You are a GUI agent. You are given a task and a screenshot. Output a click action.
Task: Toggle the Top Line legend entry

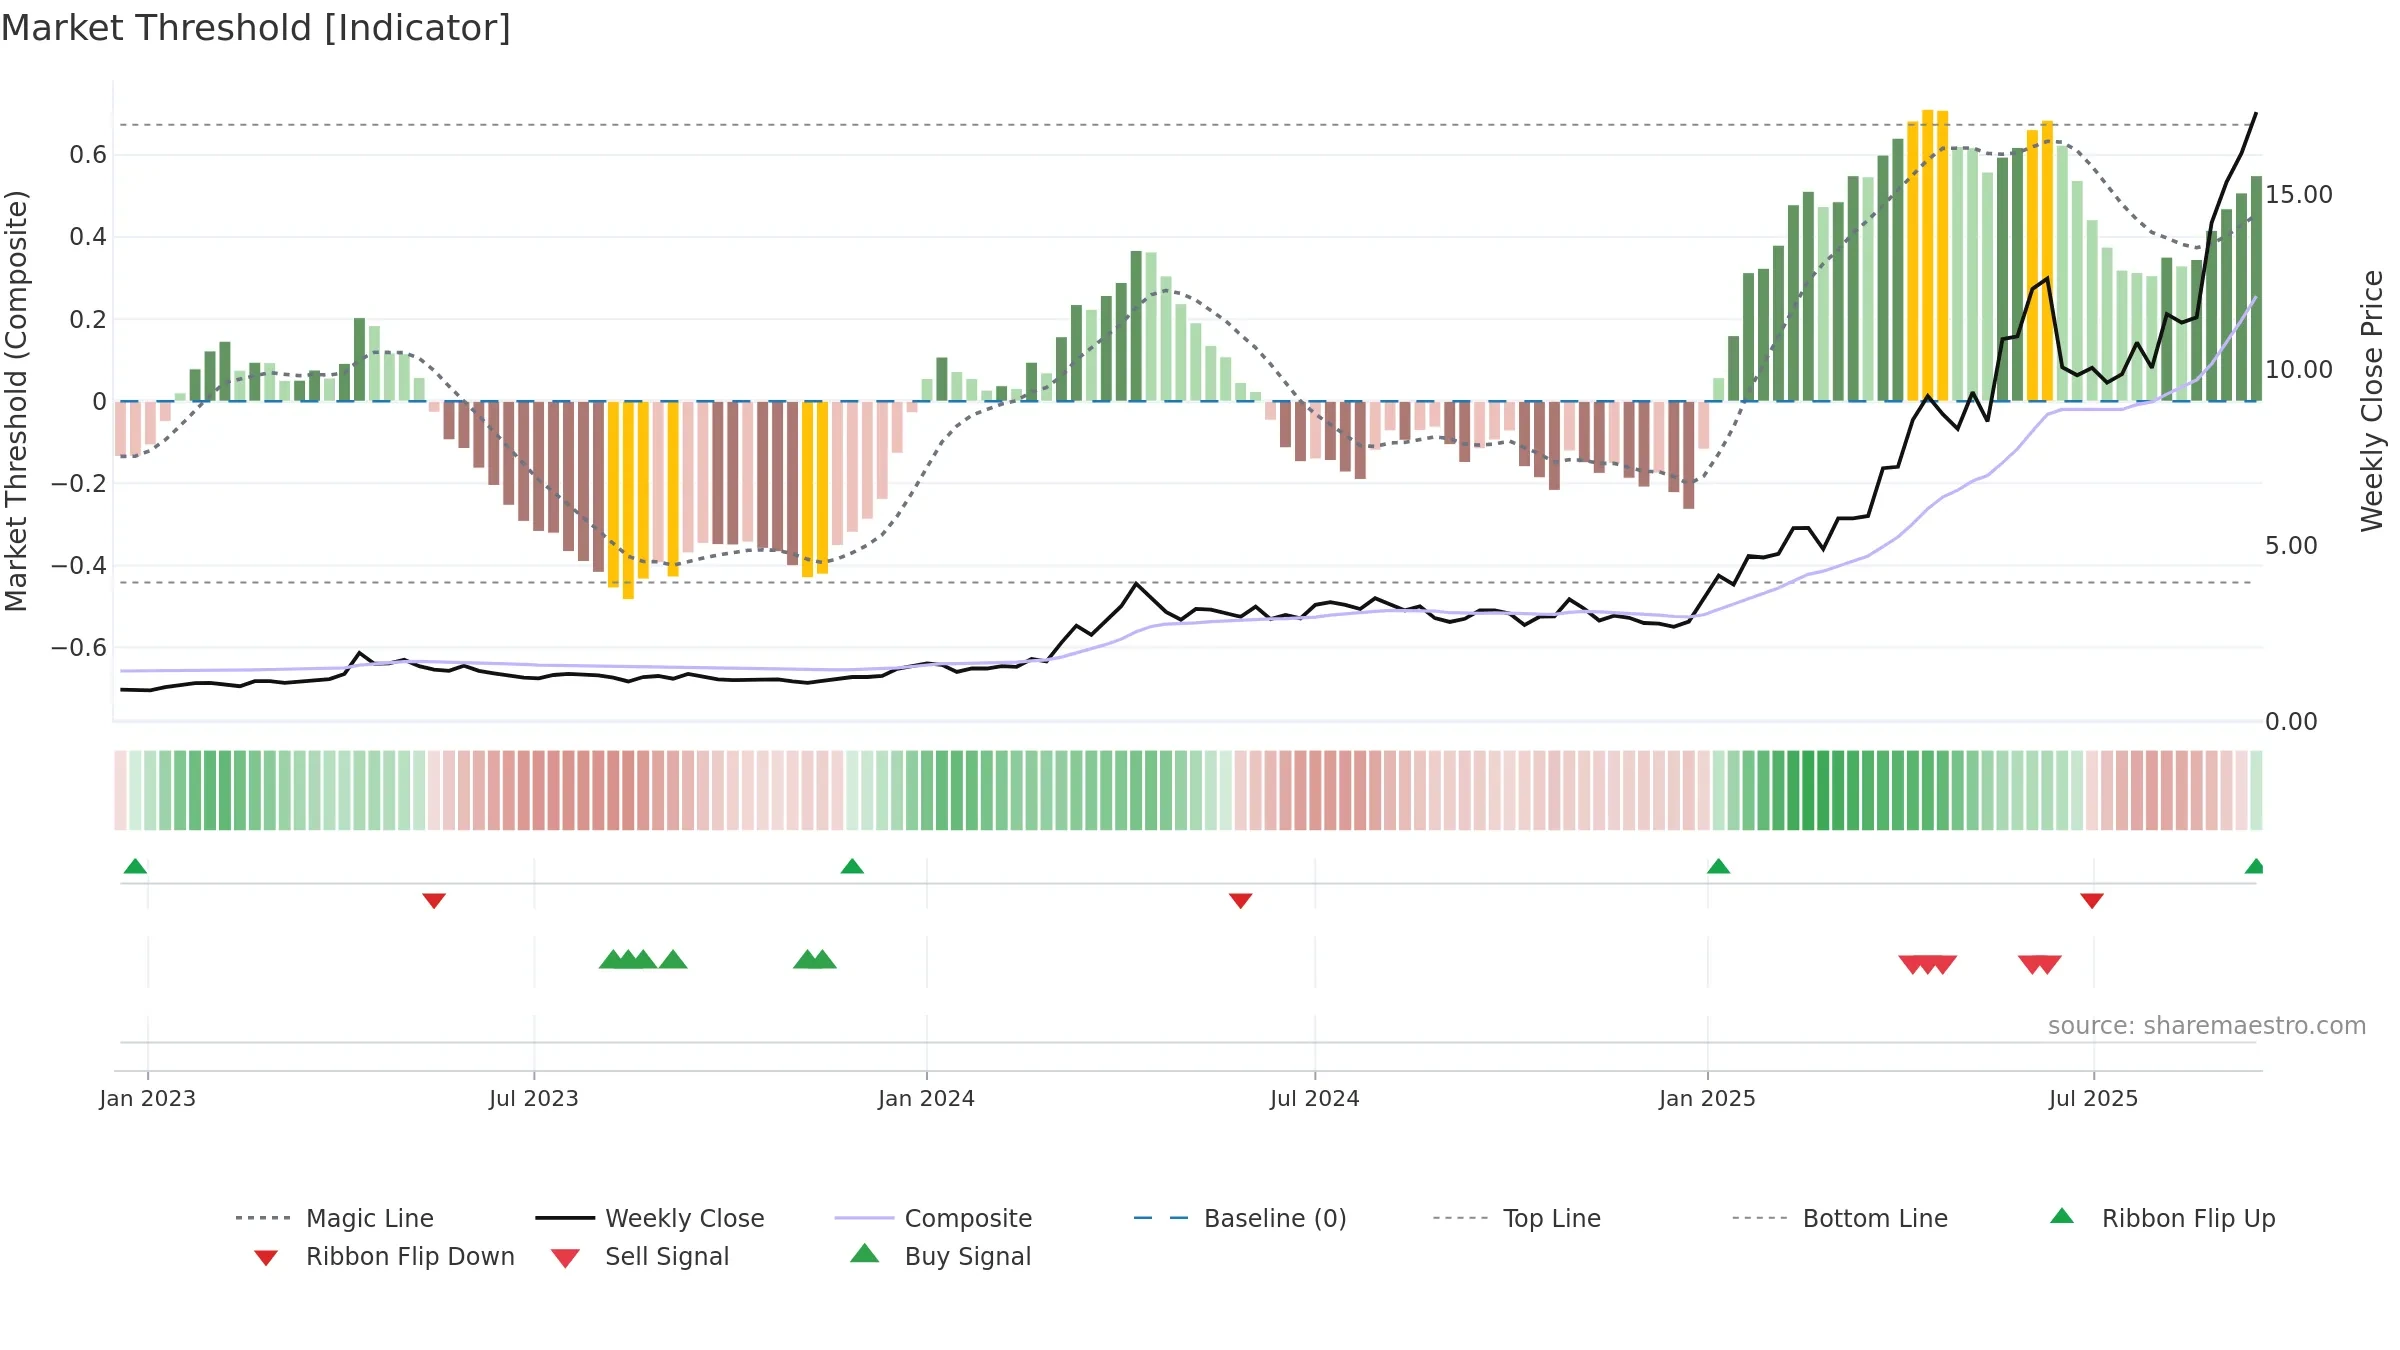point(1516,1218)
